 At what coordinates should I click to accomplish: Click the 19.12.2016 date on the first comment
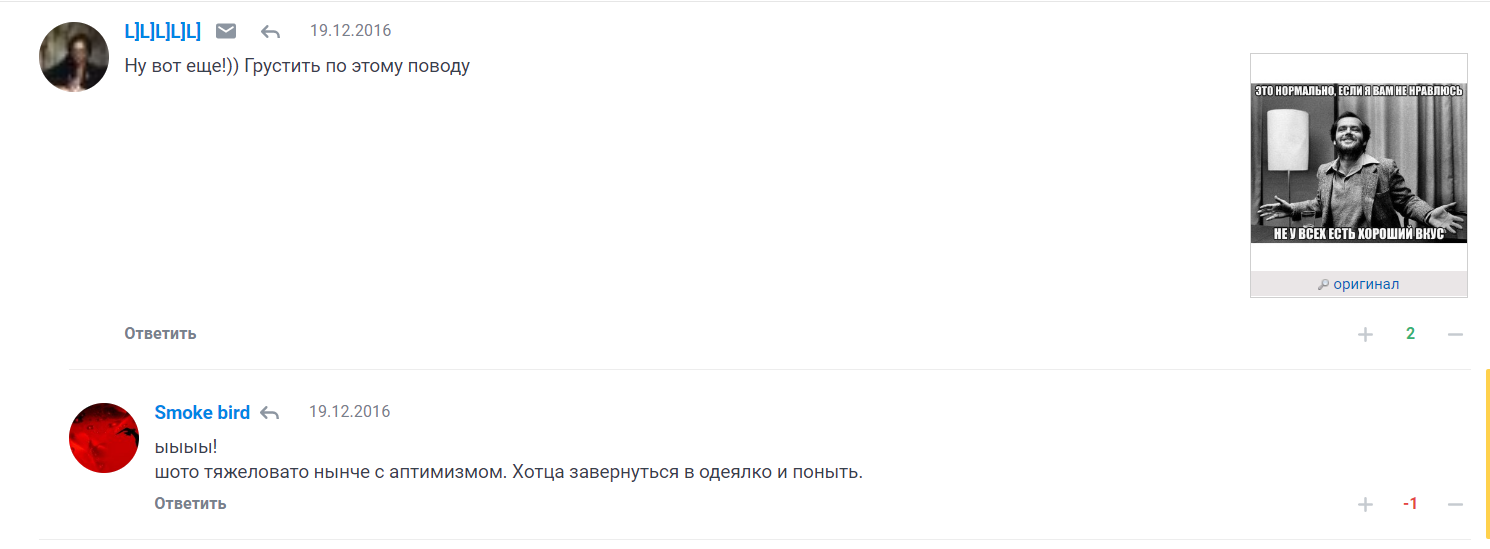pos(350,31)
